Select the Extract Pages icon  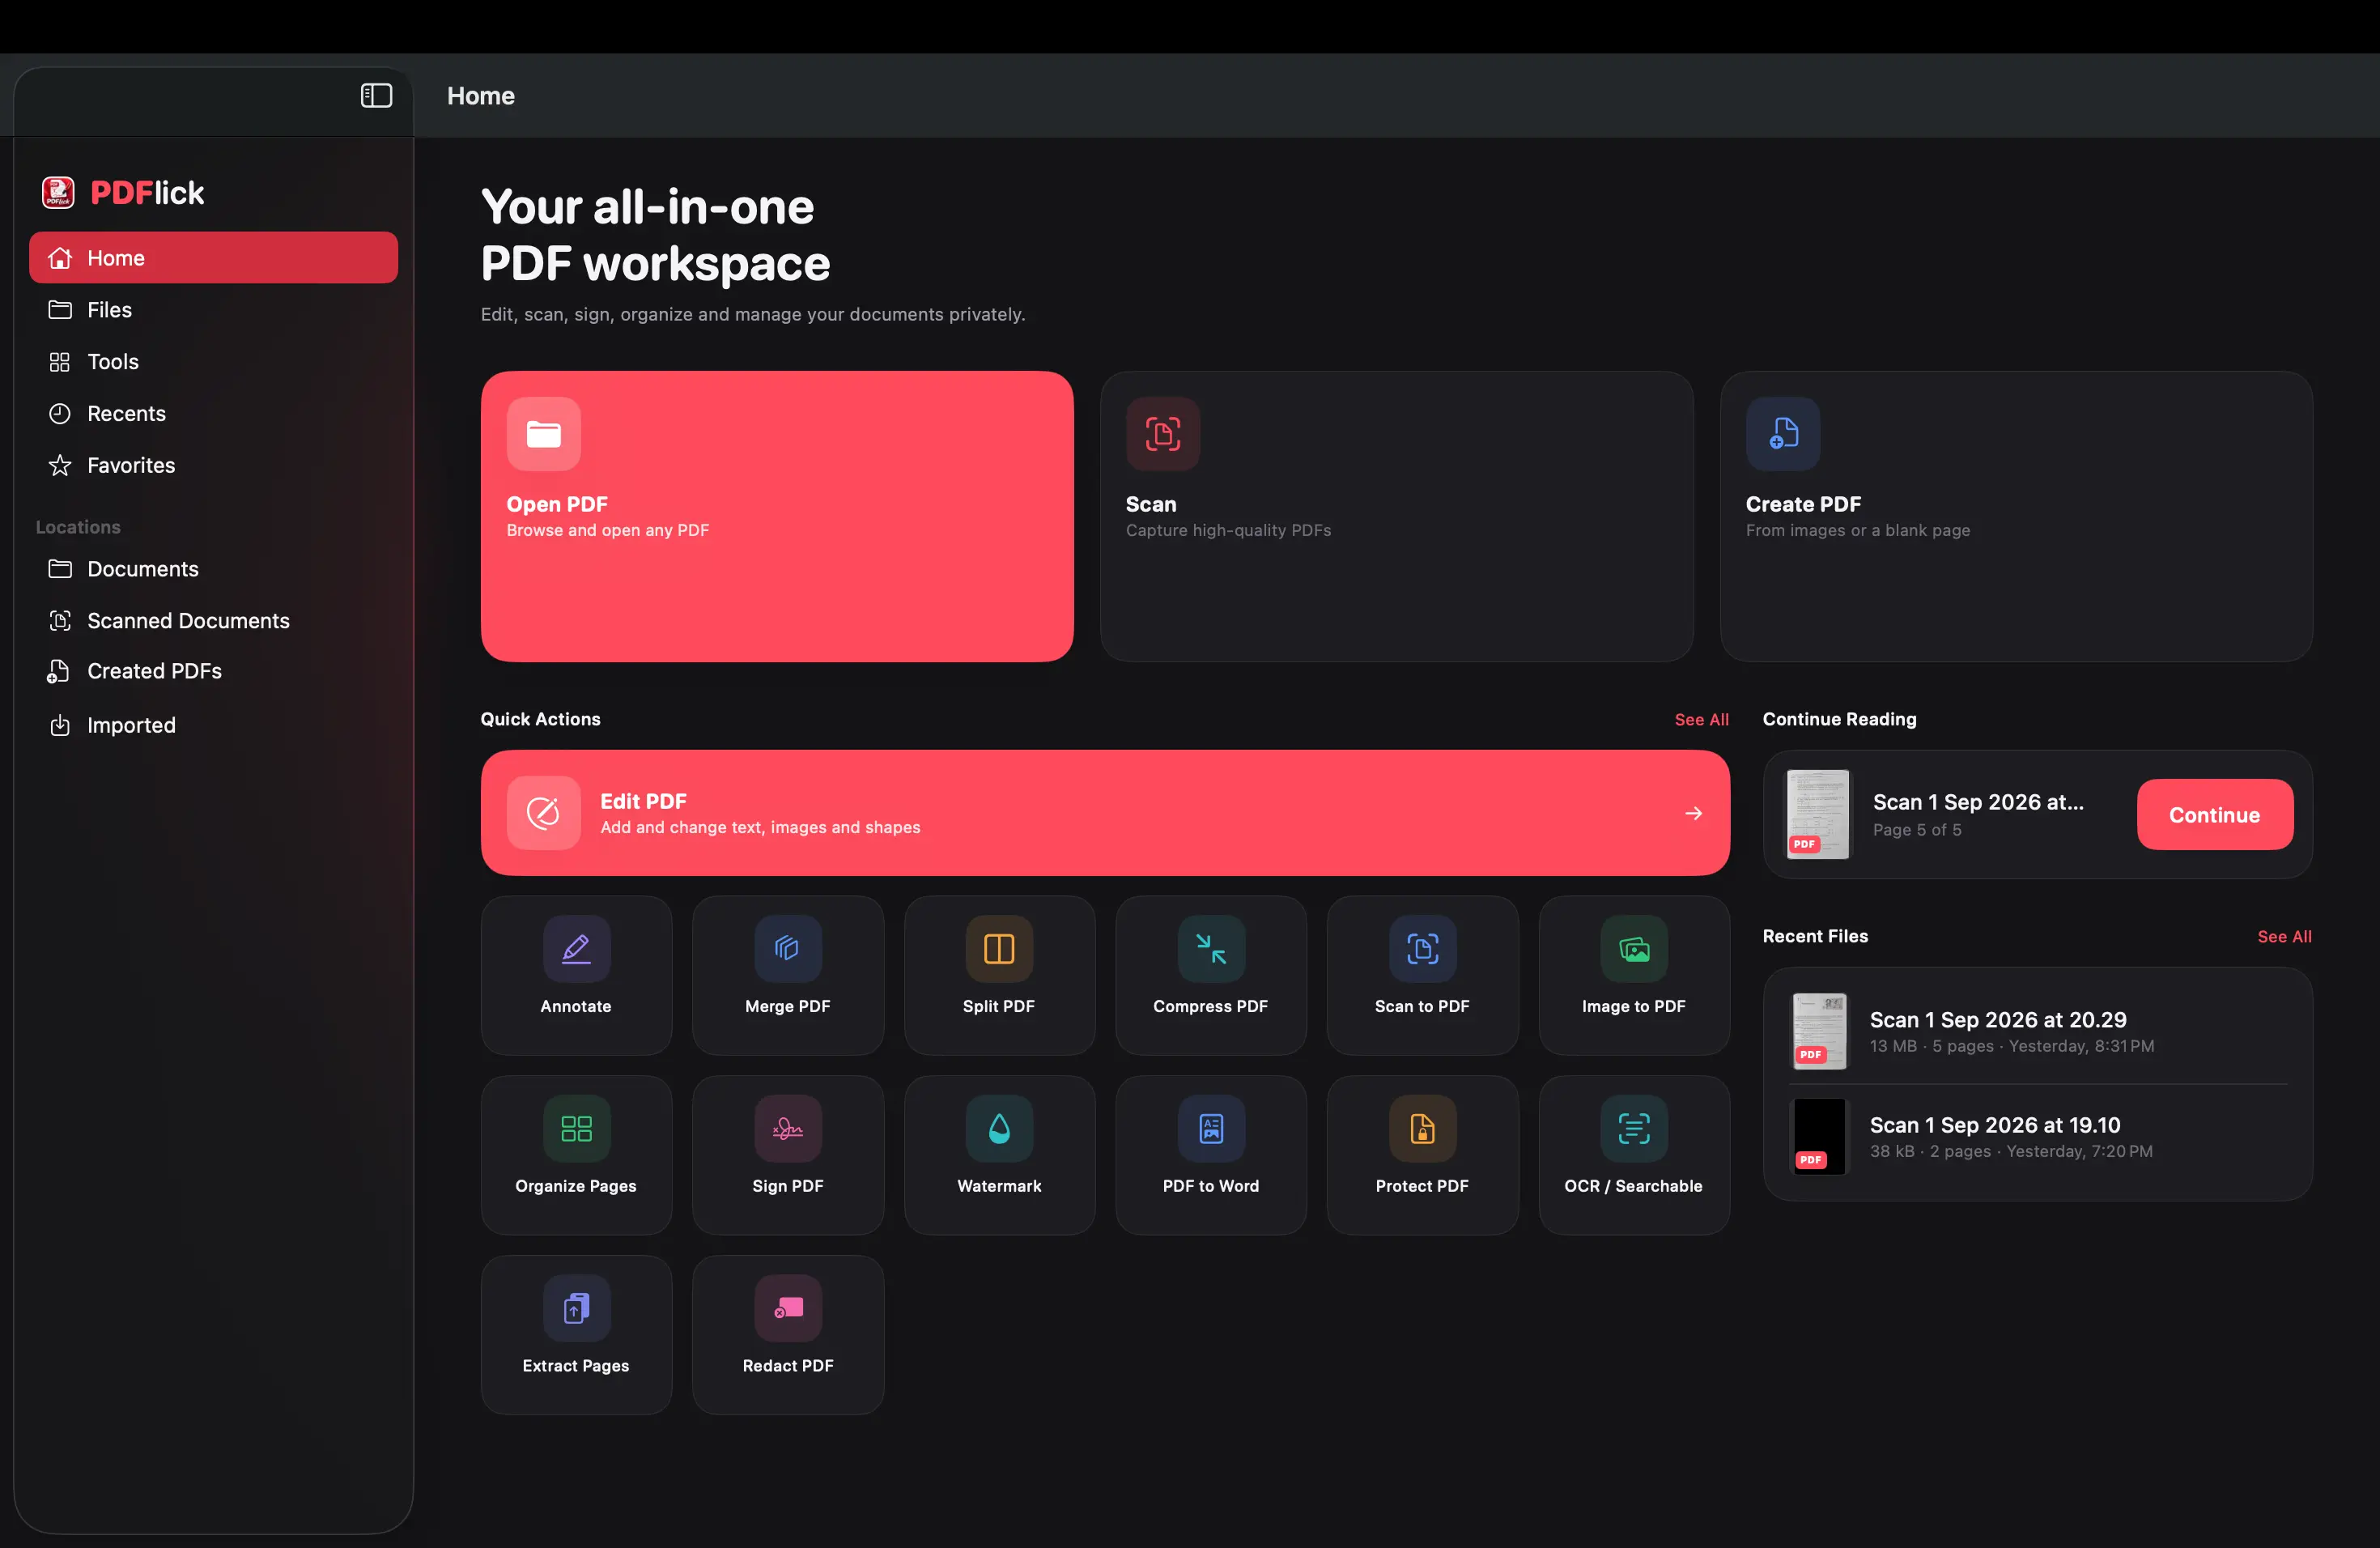coord(576,1308)
